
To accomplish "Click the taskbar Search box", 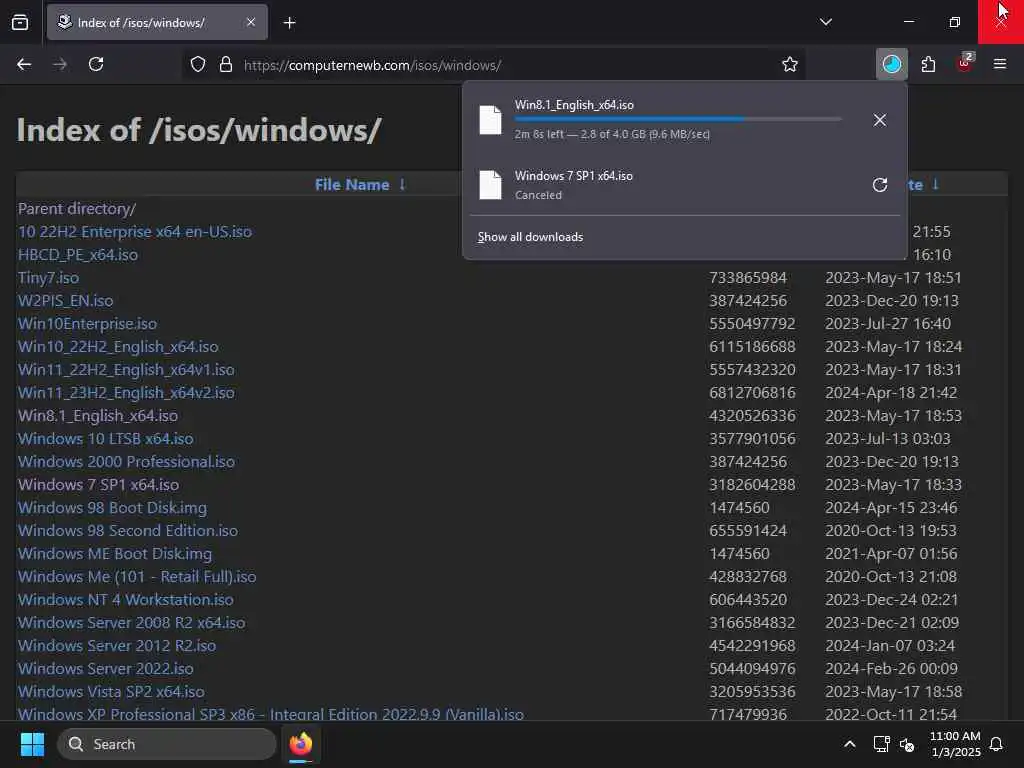I will [167, 744].
